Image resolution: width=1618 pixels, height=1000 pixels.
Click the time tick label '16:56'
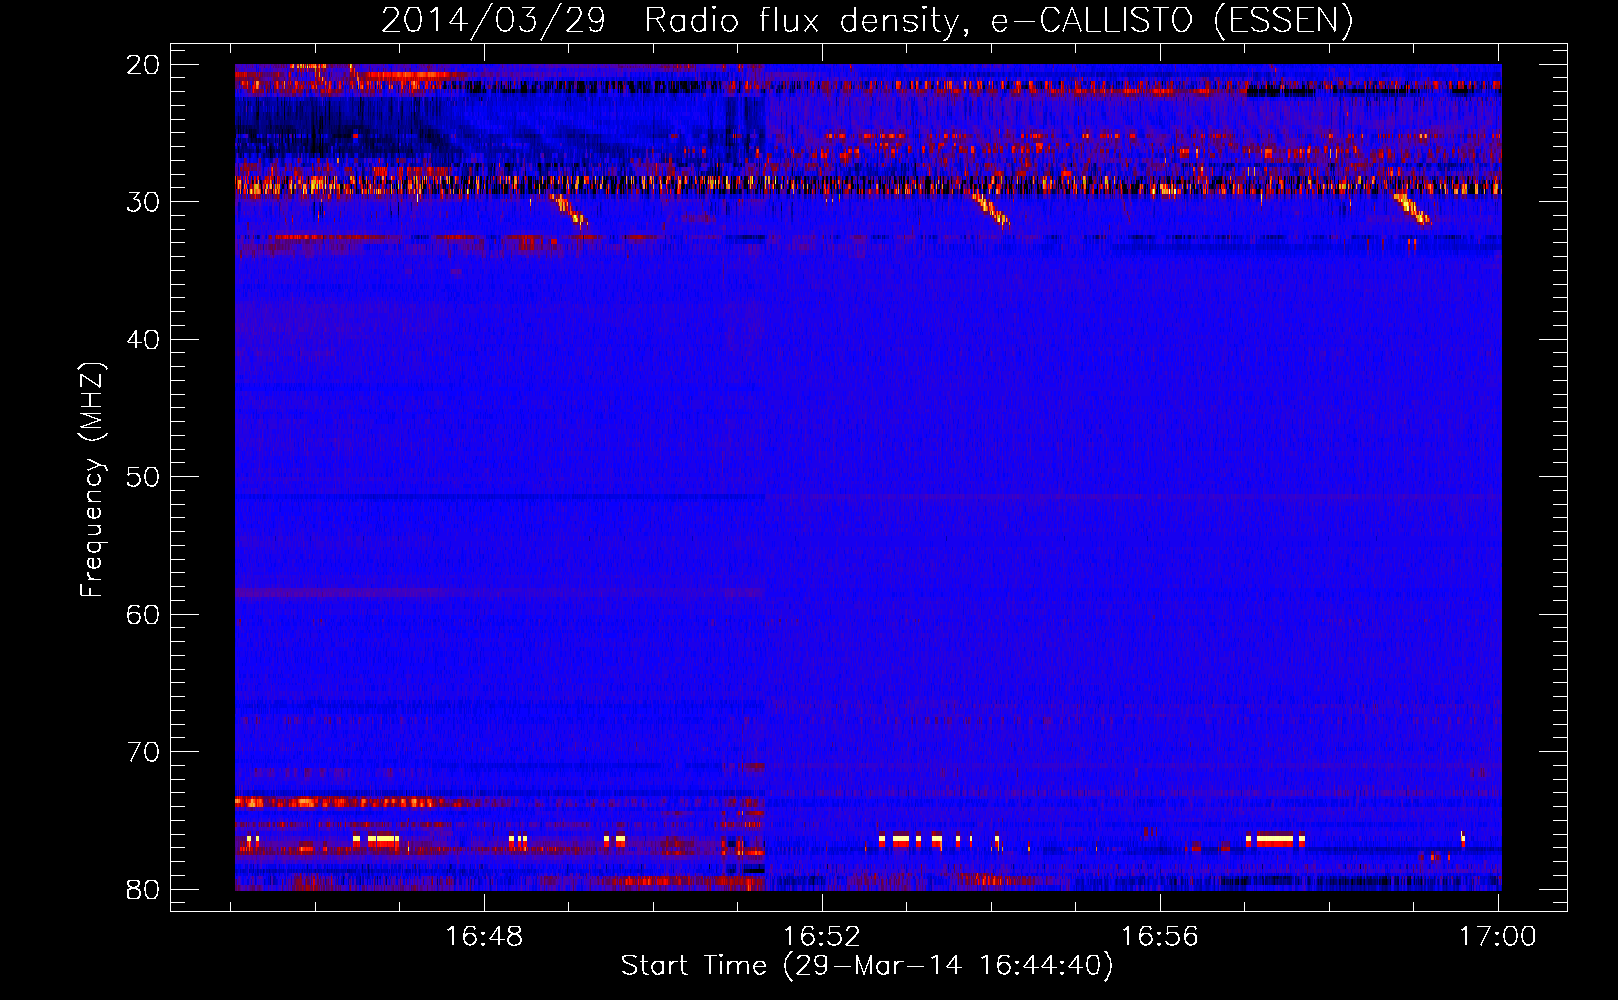[1160, 936]
